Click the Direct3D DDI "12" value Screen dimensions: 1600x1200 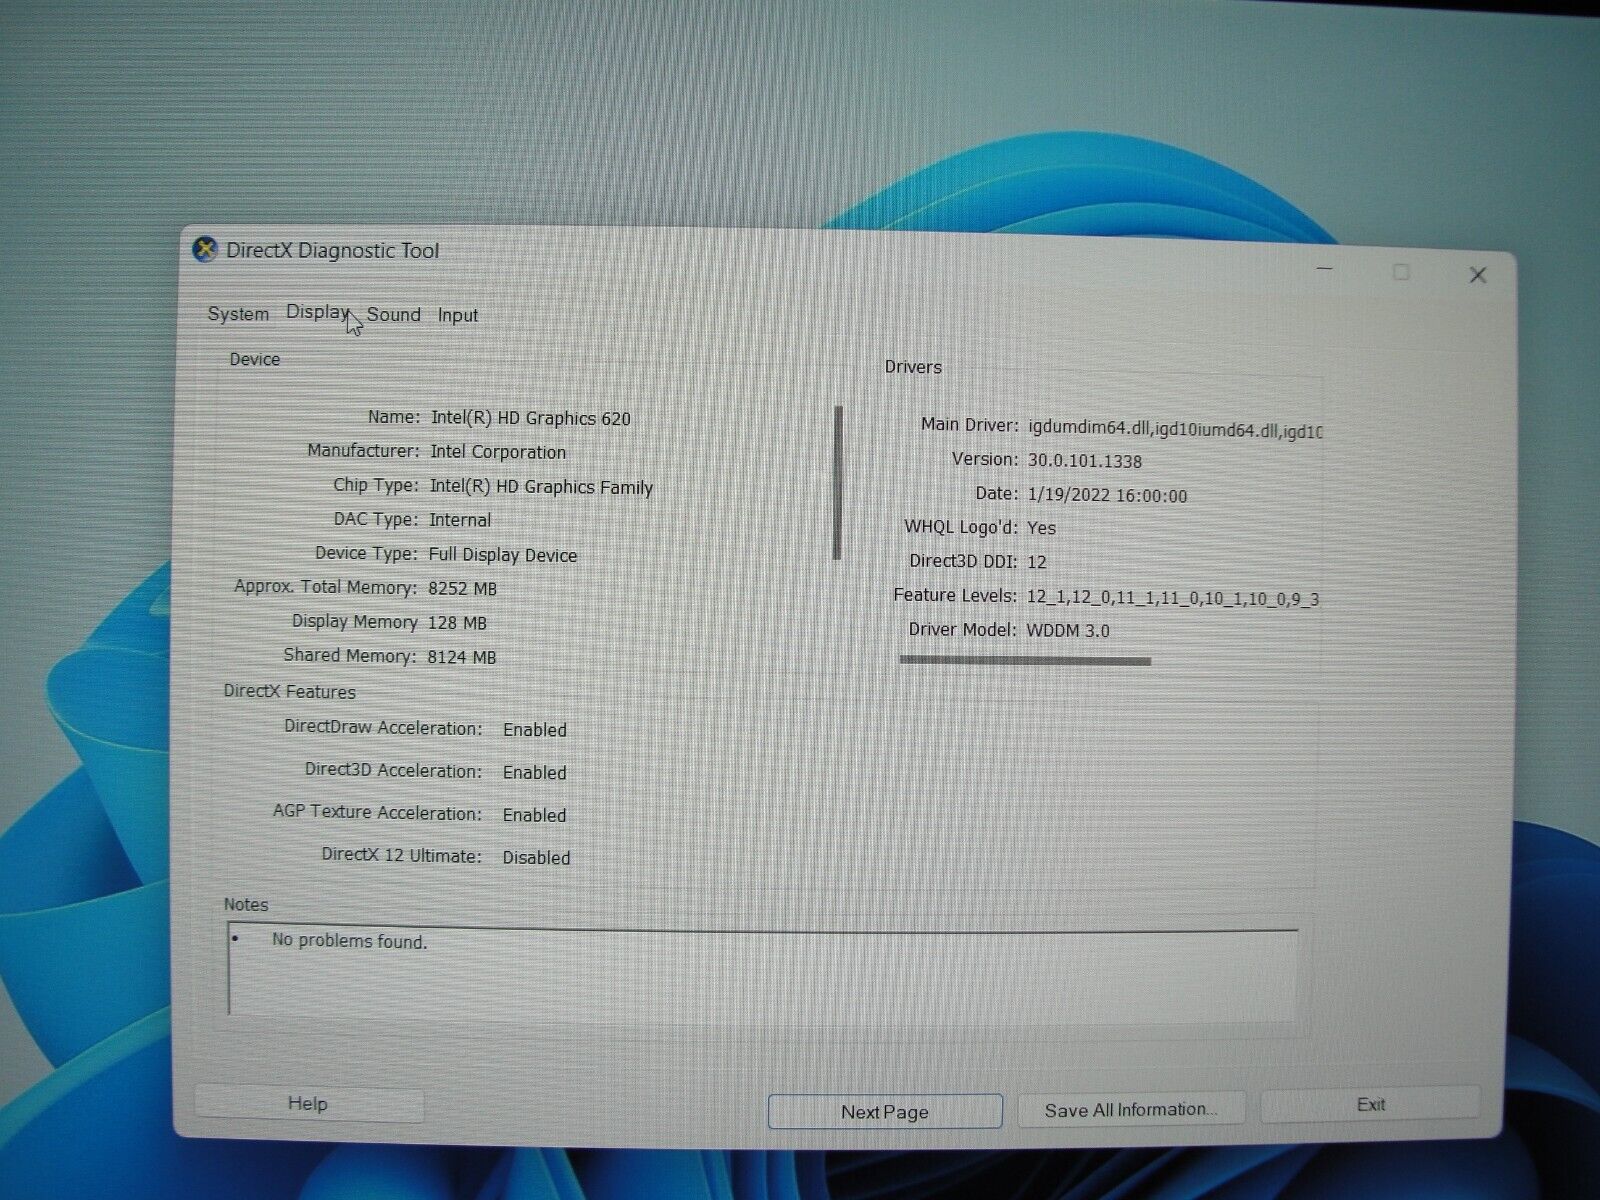(1036, 562)
